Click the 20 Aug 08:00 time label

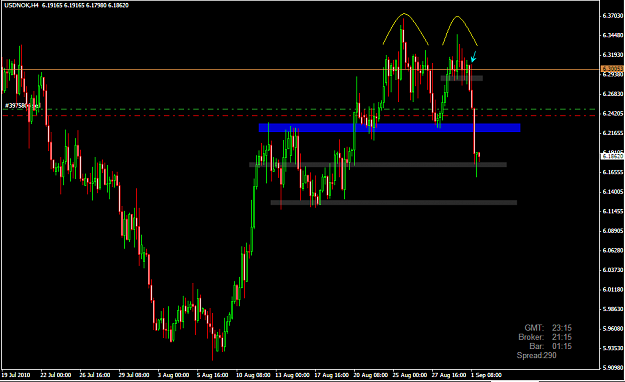(x=370, y=375)
